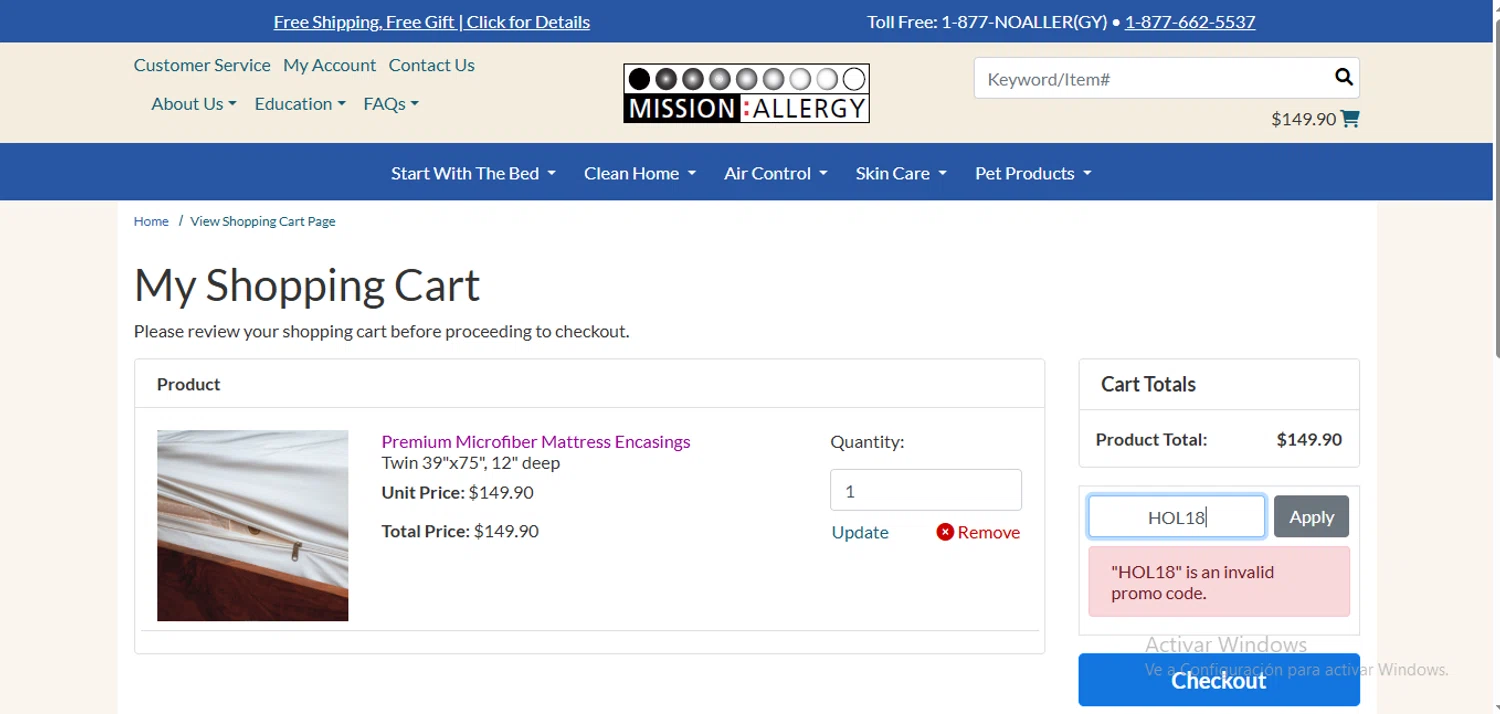This screenshot has width=1500, height=714.
Task: Open Start With The Bed menu
Action: coord(473,173)
